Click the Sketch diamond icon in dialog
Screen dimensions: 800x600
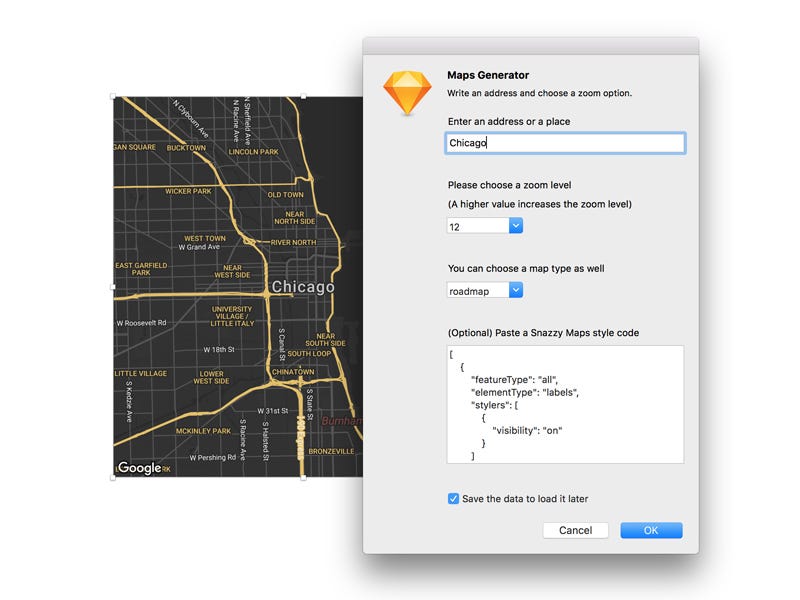(407, 93)
